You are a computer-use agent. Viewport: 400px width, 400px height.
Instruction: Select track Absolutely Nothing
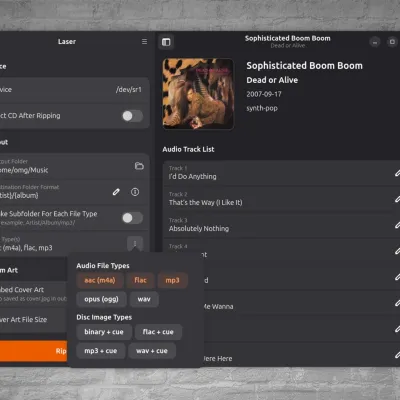281,225
